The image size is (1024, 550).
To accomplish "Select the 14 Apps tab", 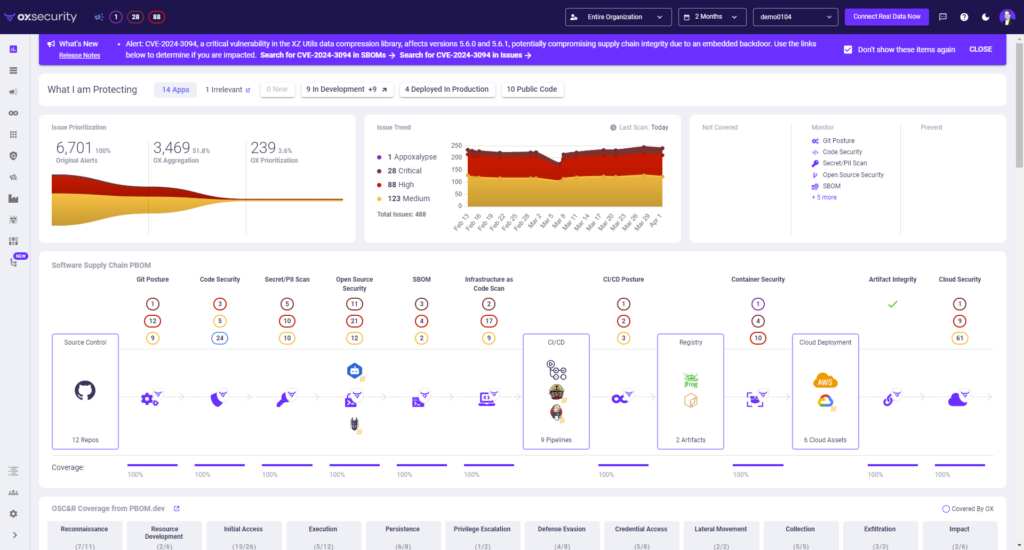I will pyautogui.click(x=175, y=89).
